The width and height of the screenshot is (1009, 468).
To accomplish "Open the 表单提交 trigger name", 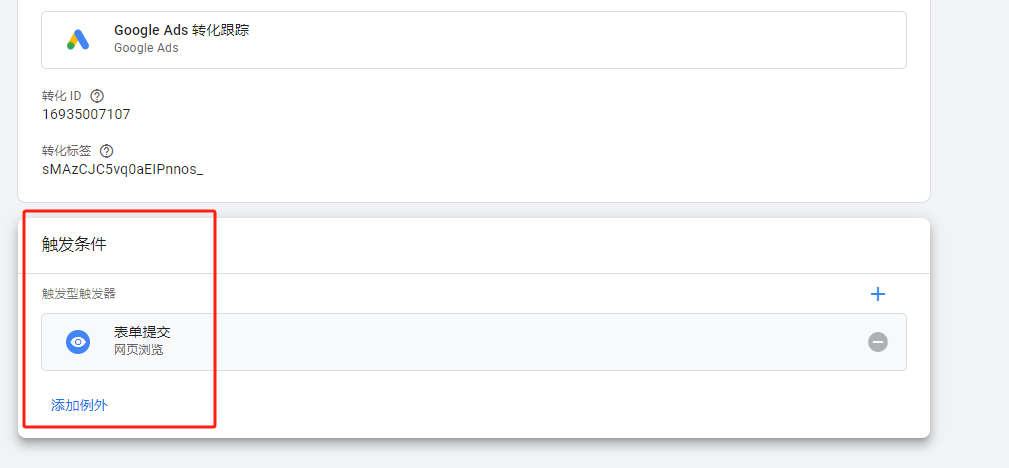I will click(x=142, y=332).
